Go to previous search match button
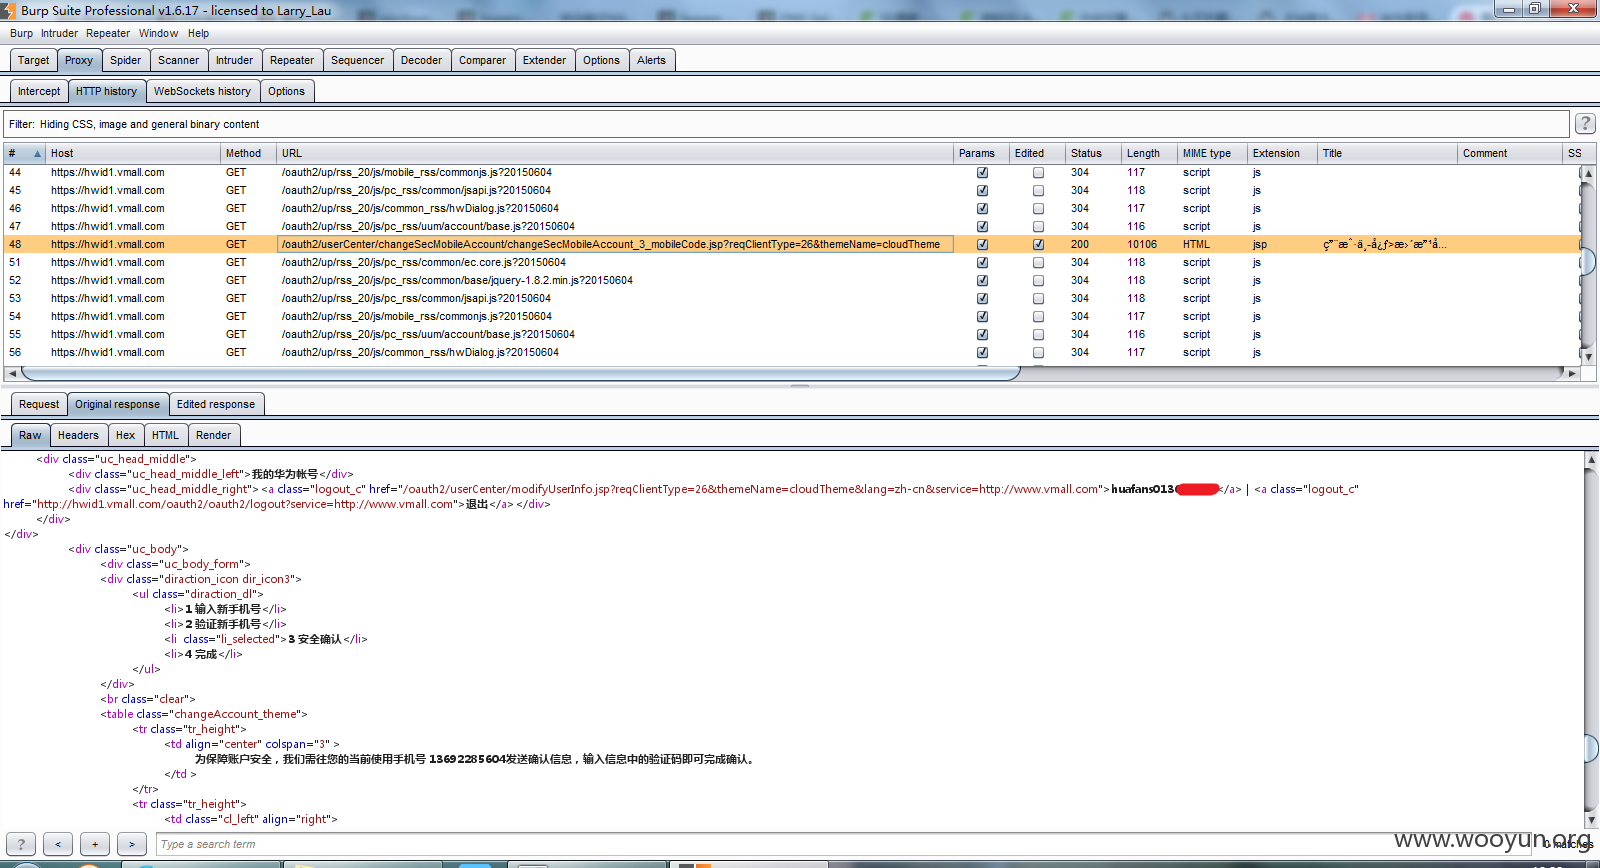The width and height of the screenshot is (1600, 868). pyautogui.click(x=58, y=844)
